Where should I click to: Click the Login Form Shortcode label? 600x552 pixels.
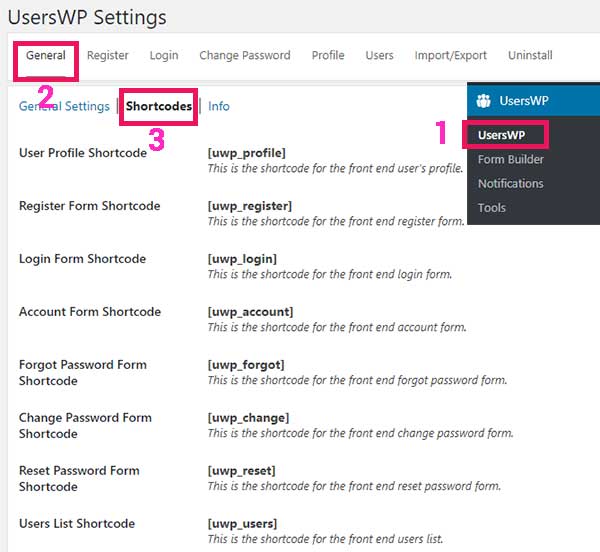[83, 259]
